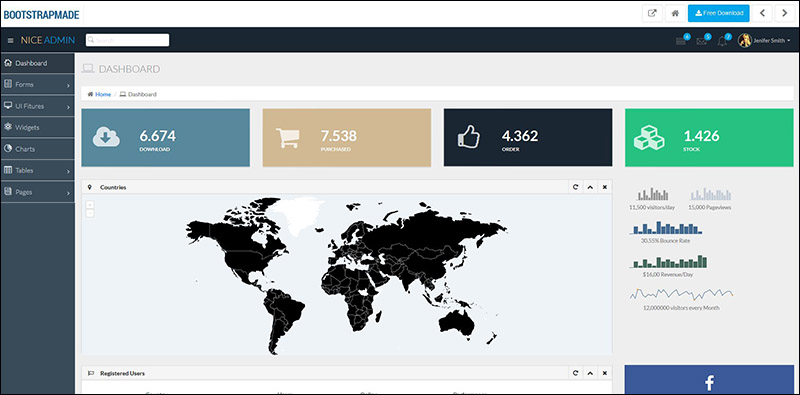Click the NICE ADMIN brand logo
800x395 pixels.
47,40
